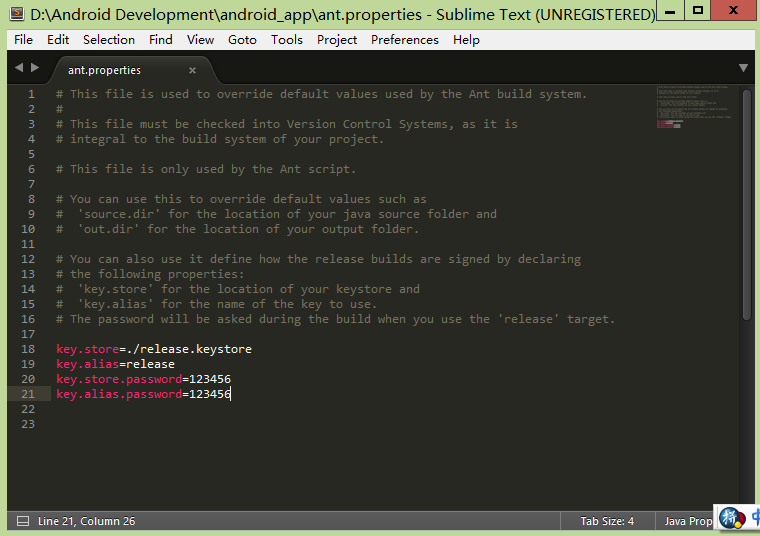This screenshot has width=760, height=536.
Task: Close the ant.properties tab
Action: coord(192,71)
